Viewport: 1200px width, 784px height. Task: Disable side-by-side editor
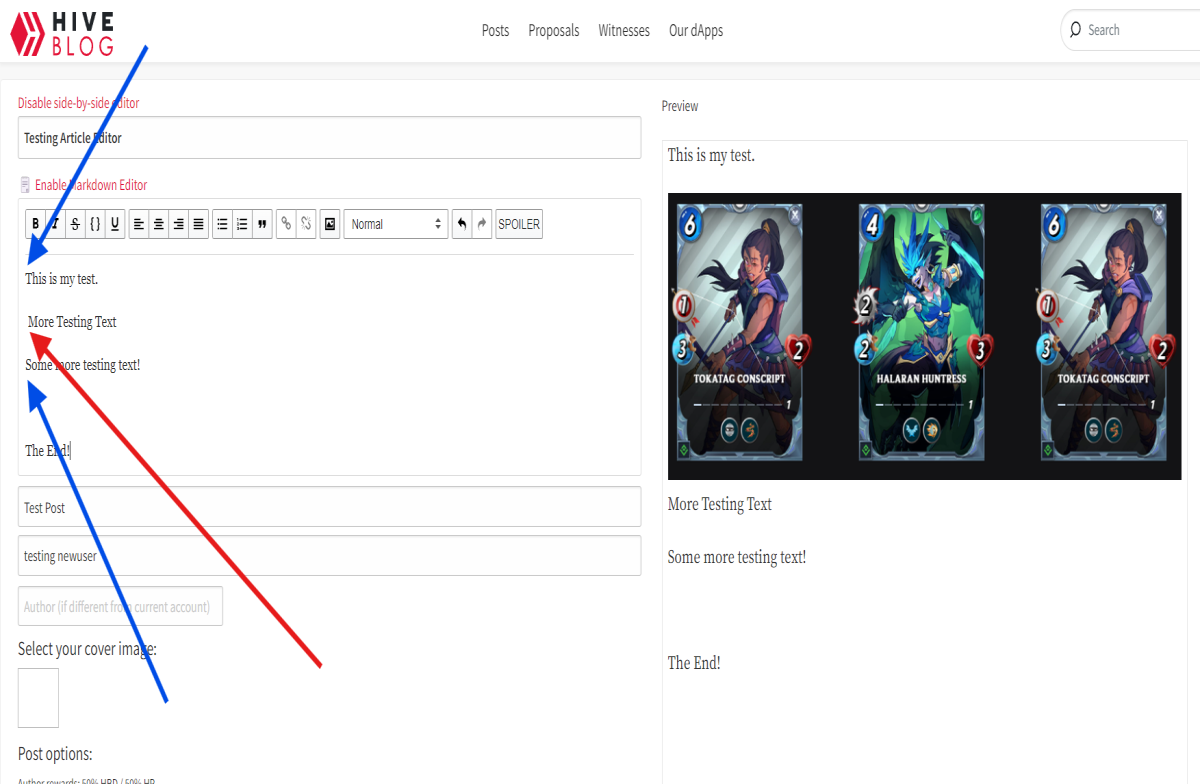point(79,103)
